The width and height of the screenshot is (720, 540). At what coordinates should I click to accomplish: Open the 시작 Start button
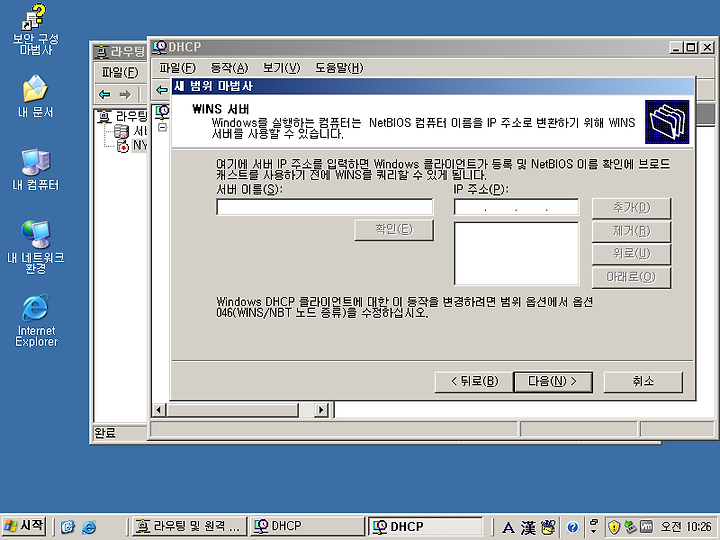click(x=24, y=526)
